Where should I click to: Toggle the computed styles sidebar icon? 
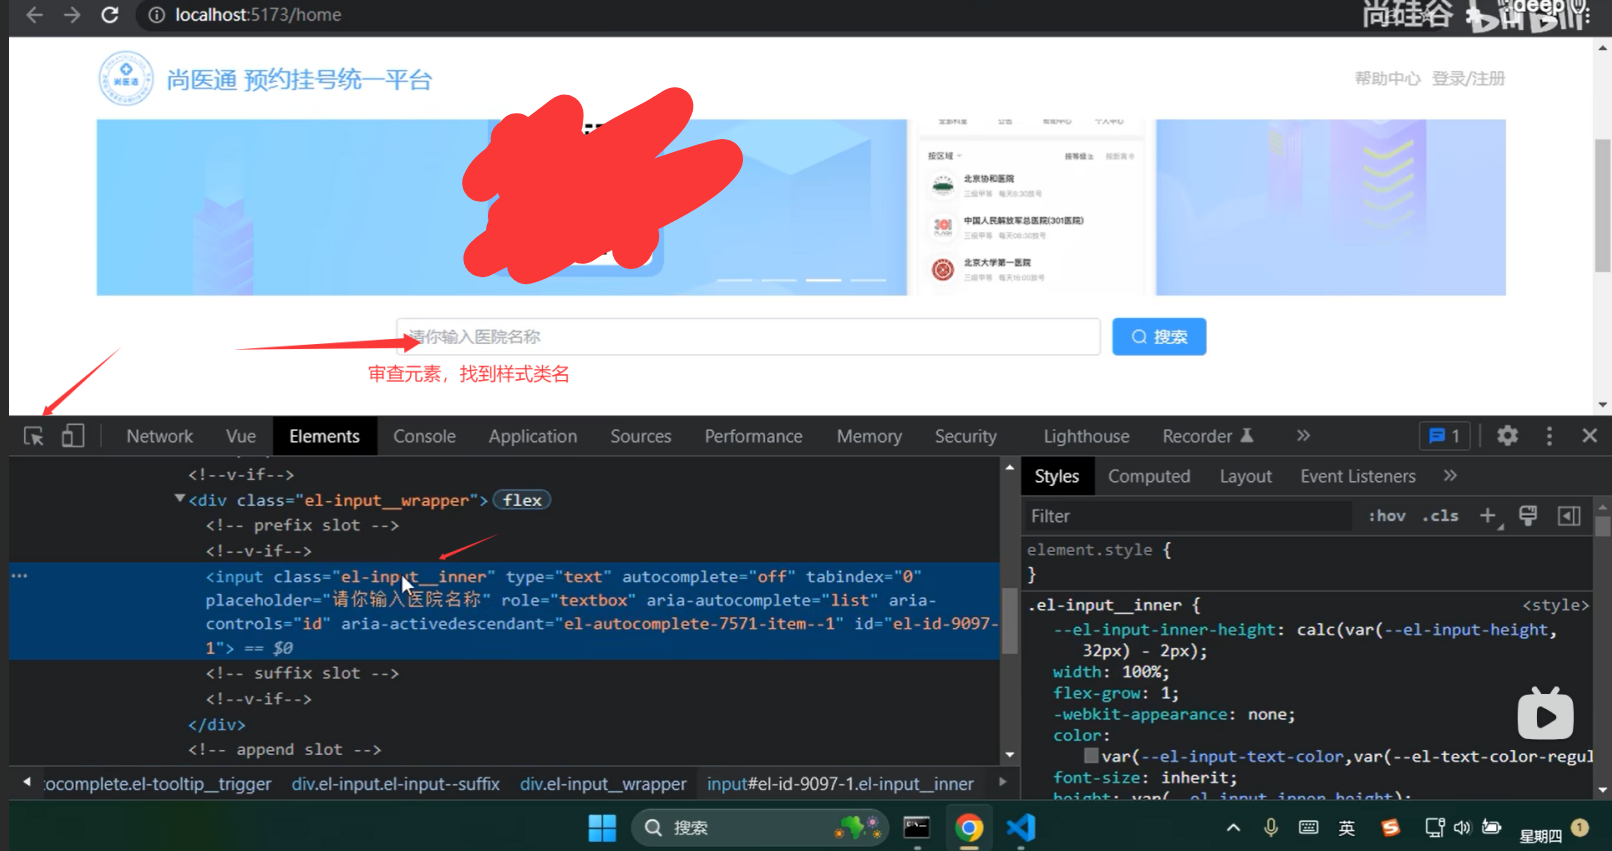(1569, 516)
